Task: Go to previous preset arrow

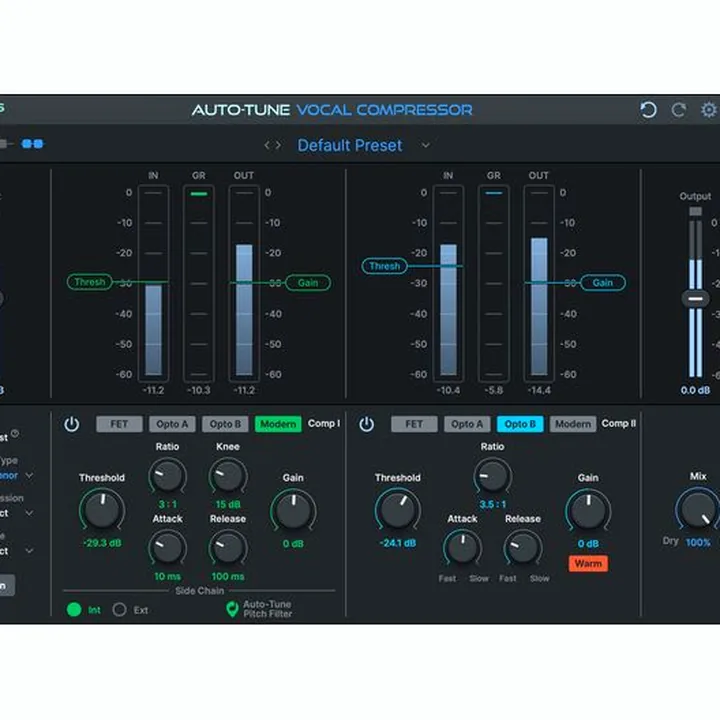Action: (267, 146)
